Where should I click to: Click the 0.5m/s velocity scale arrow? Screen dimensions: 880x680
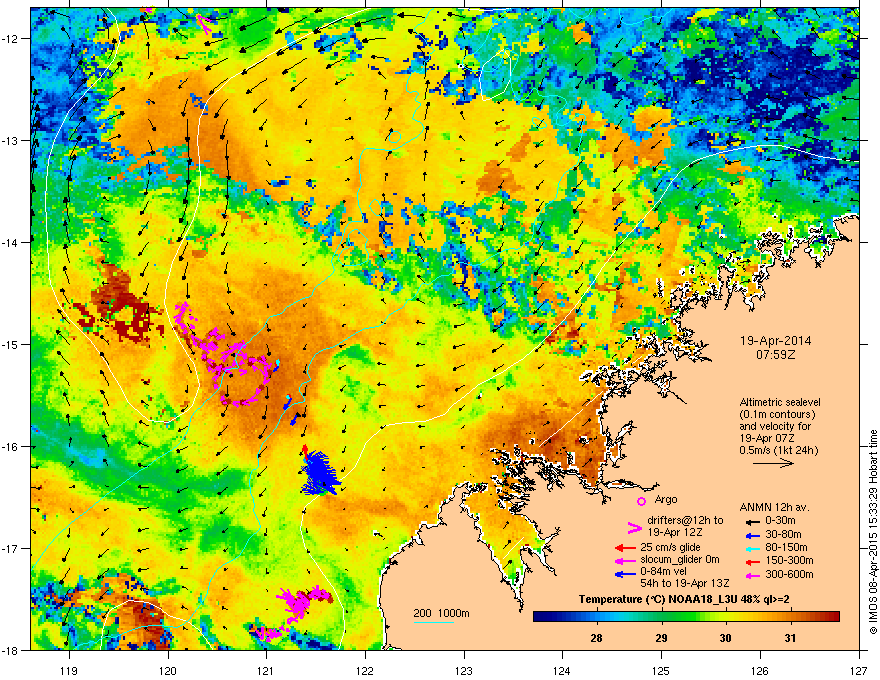773,463
